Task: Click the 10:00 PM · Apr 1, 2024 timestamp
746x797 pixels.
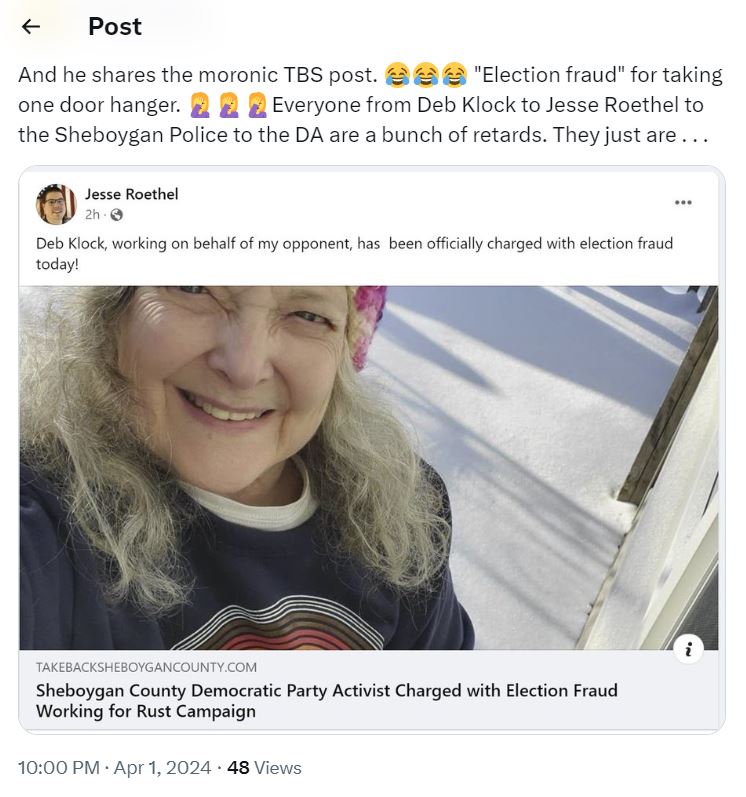Action: (114, 768)
